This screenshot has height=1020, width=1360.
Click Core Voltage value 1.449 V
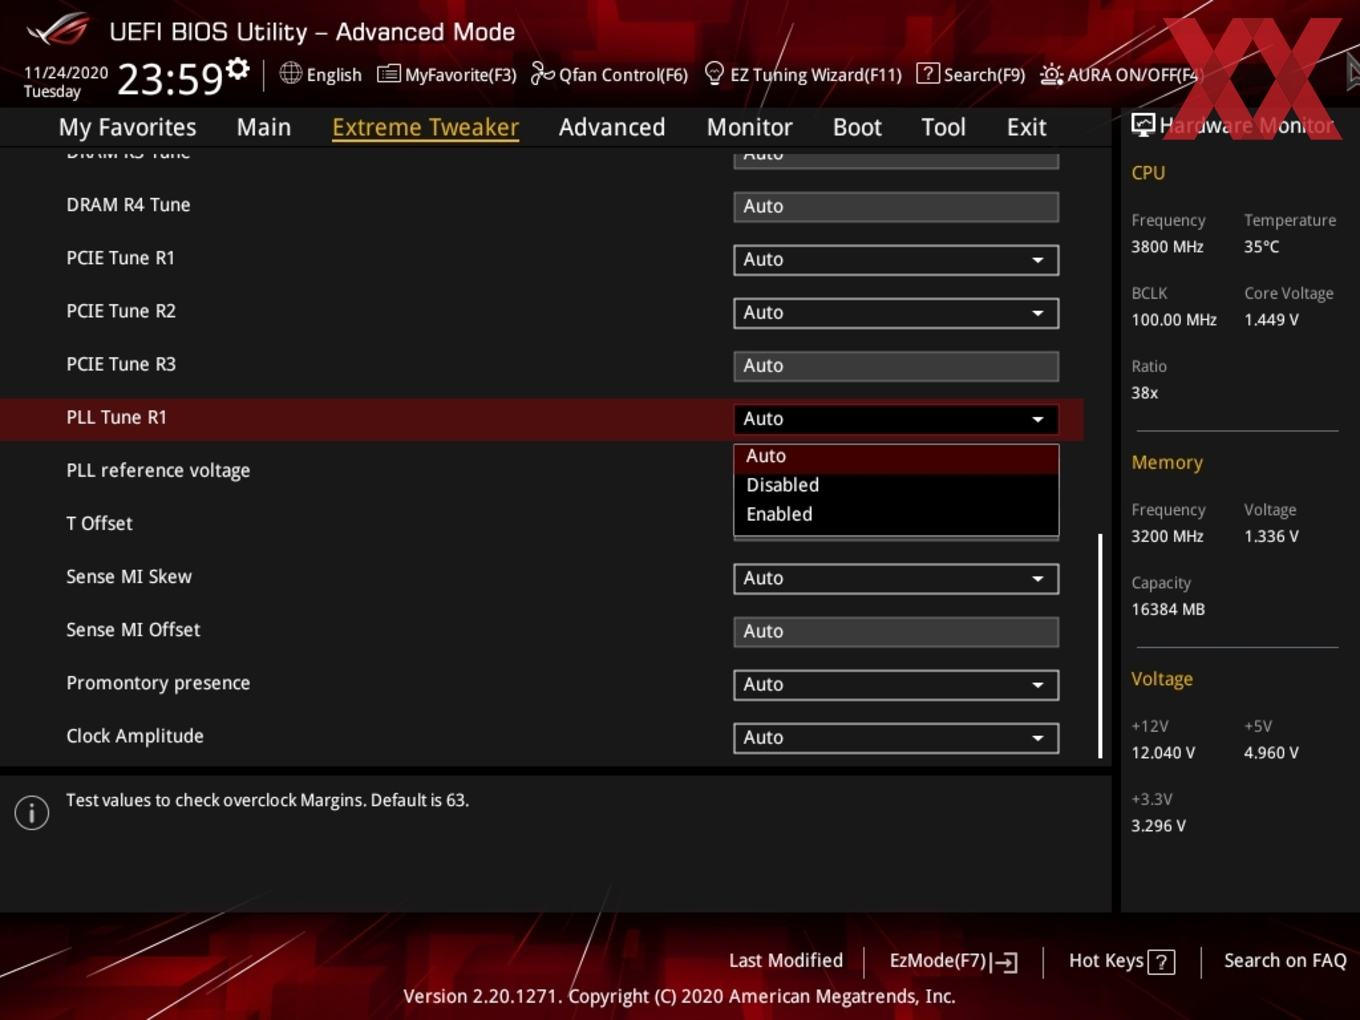pyautogui.click(x=1271, y=320)
